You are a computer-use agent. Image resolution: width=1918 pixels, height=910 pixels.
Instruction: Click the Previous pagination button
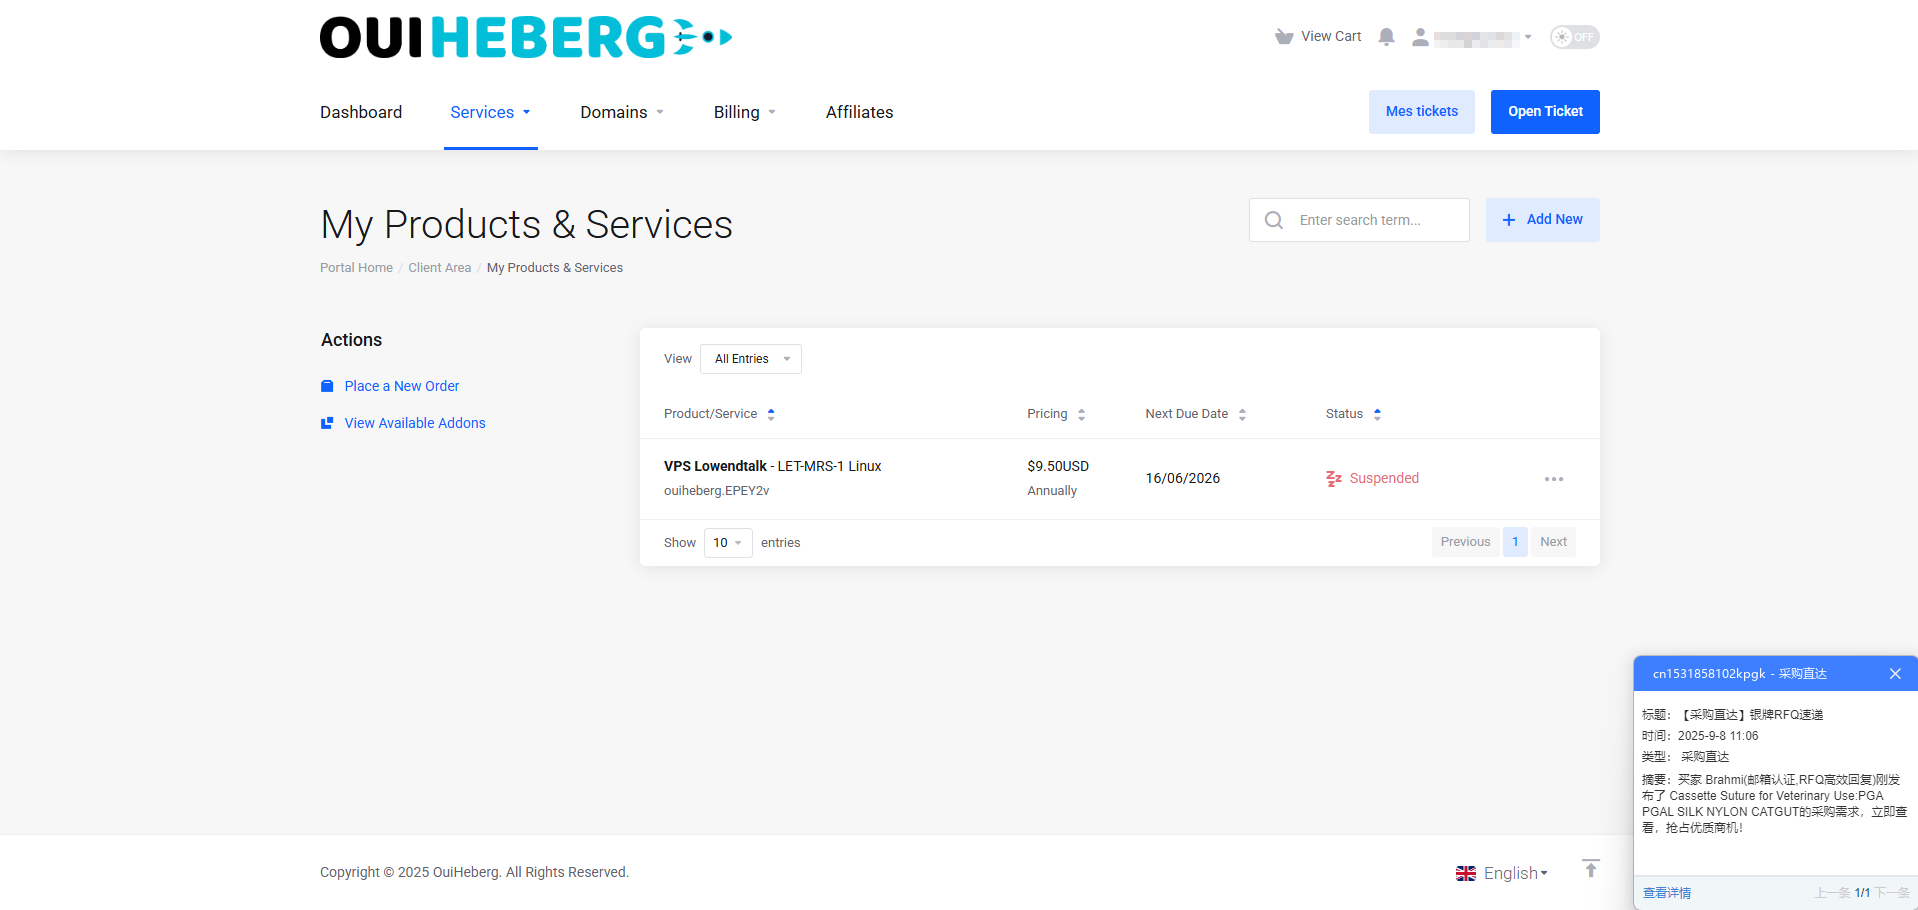point(1465,542)
